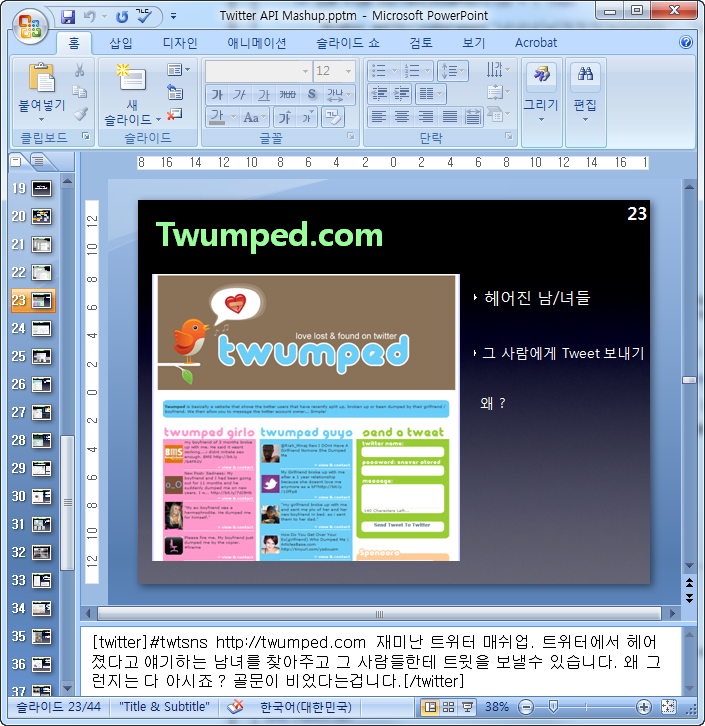This screenshot has height=726, width=705.
Task: Toggle italic 가 formatting
Action: pos(239,94)
